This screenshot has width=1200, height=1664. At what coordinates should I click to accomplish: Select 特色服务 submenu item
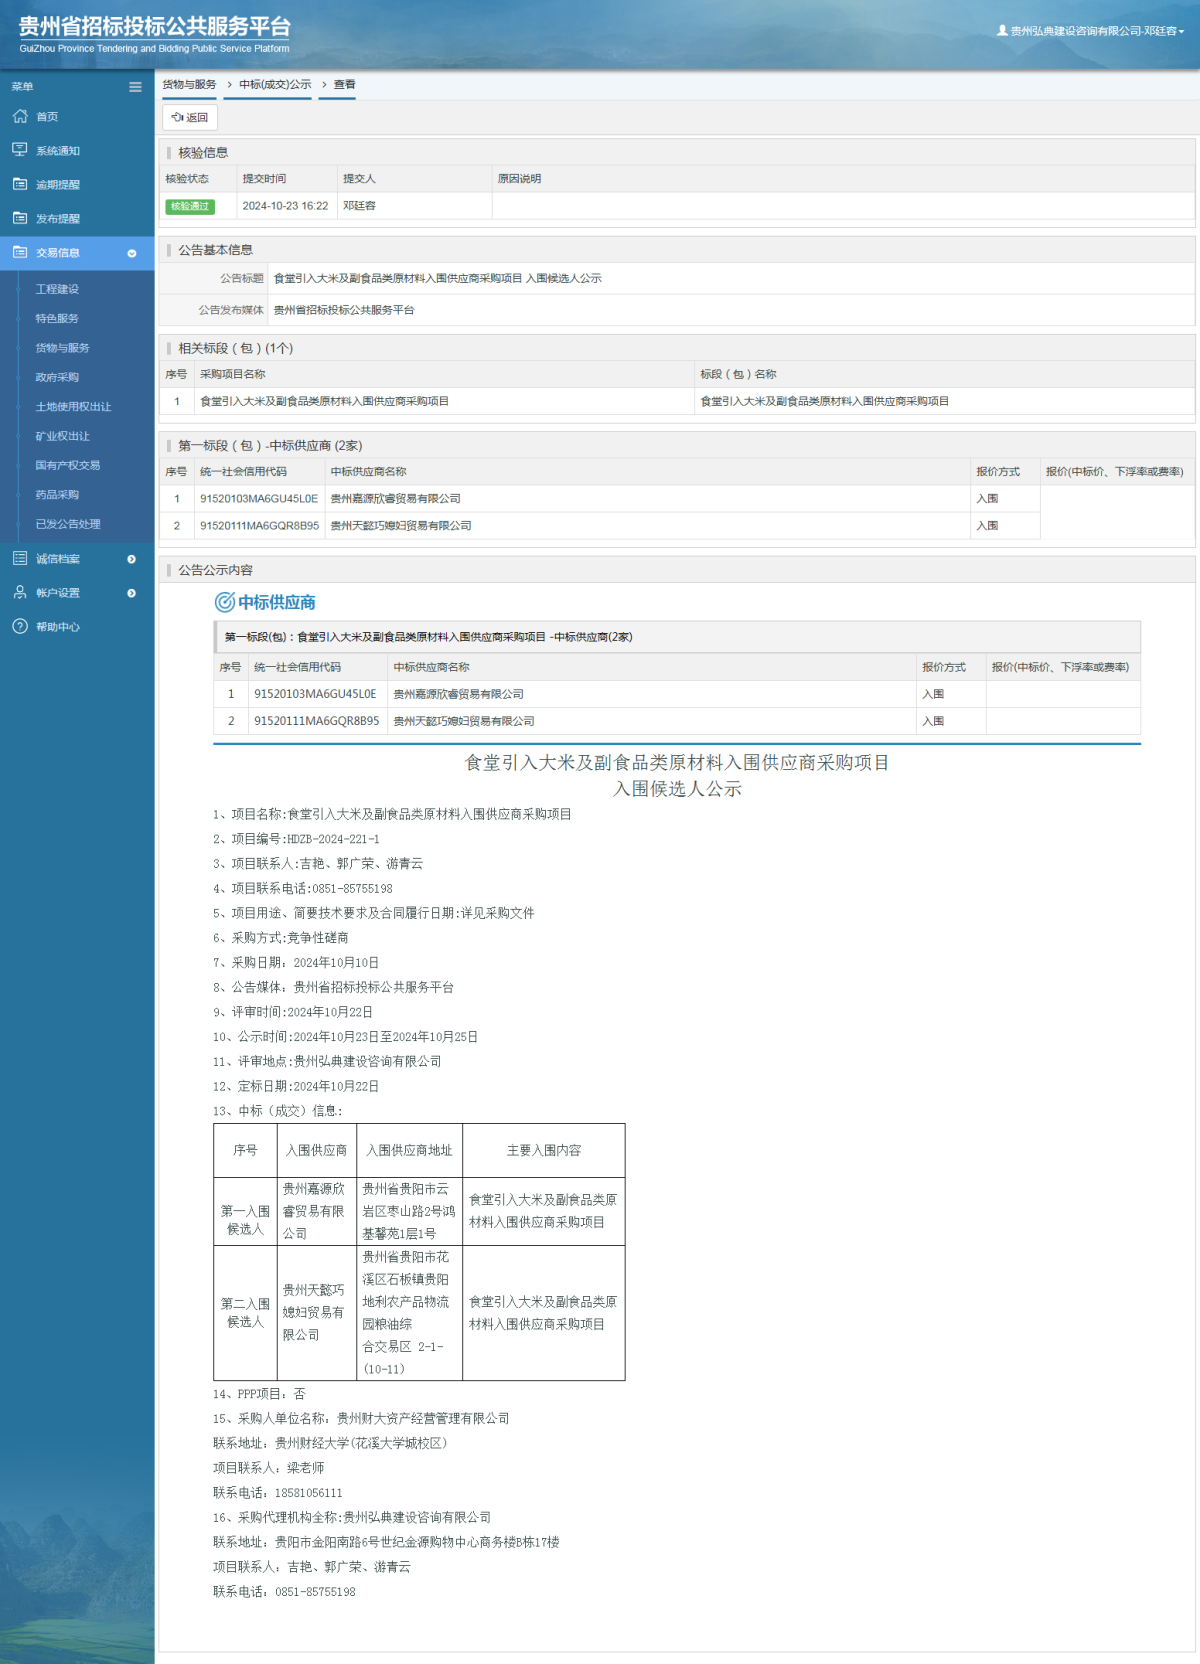pos(57,318)
